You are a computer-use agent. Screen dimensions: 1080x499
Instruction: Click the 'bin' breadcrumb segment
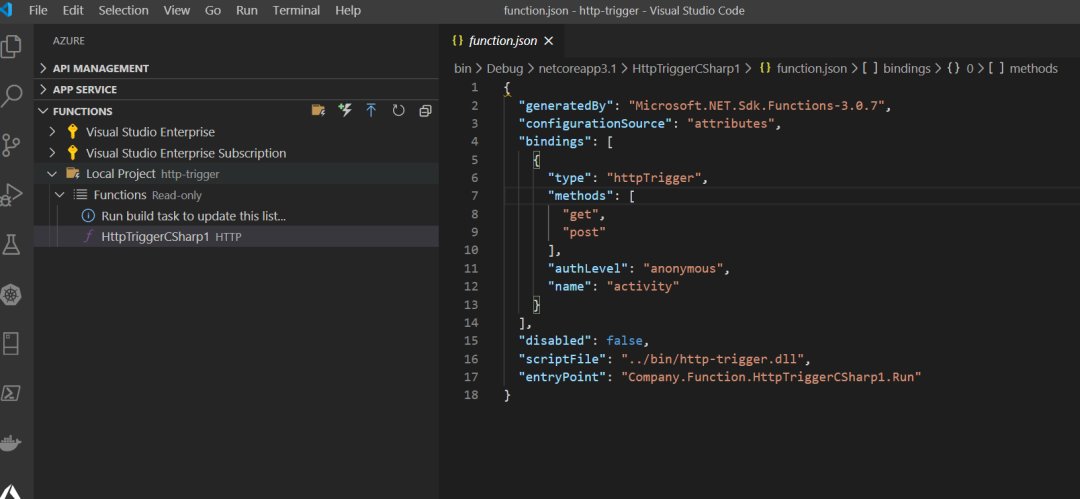pos(463,68)
